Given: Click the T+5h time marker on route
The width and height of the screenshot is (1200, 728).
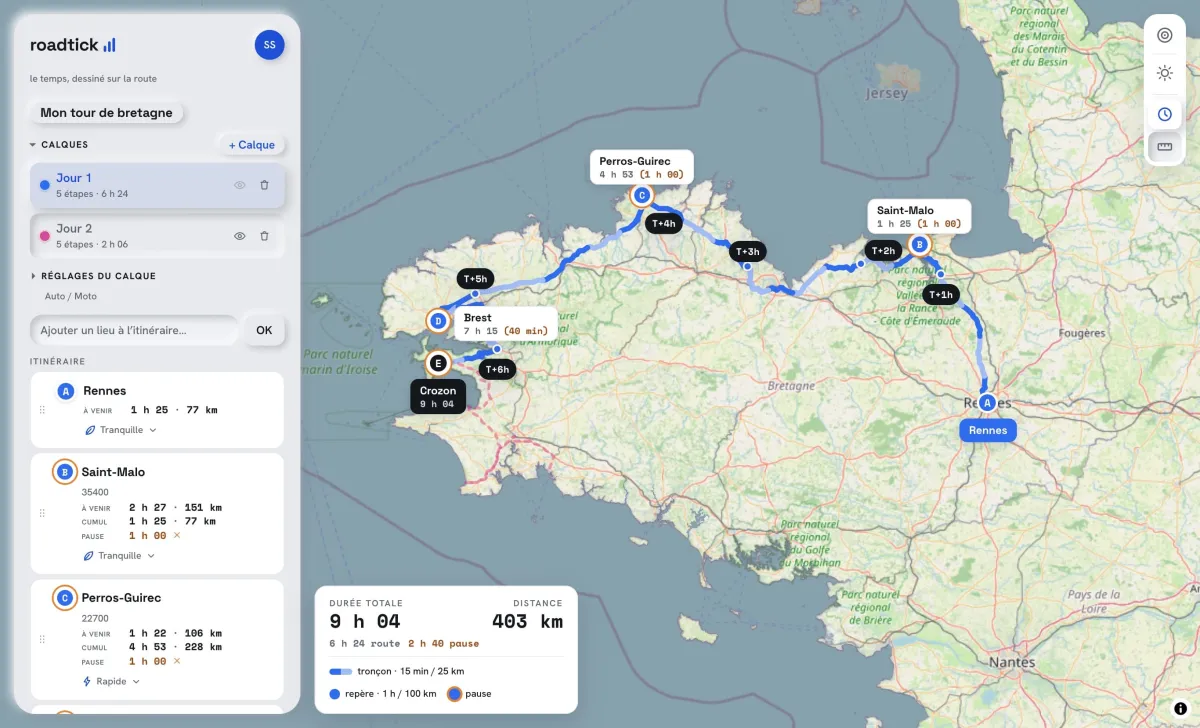Looking at the screenshot, I should pyautogui.click(x=475, y=279).
